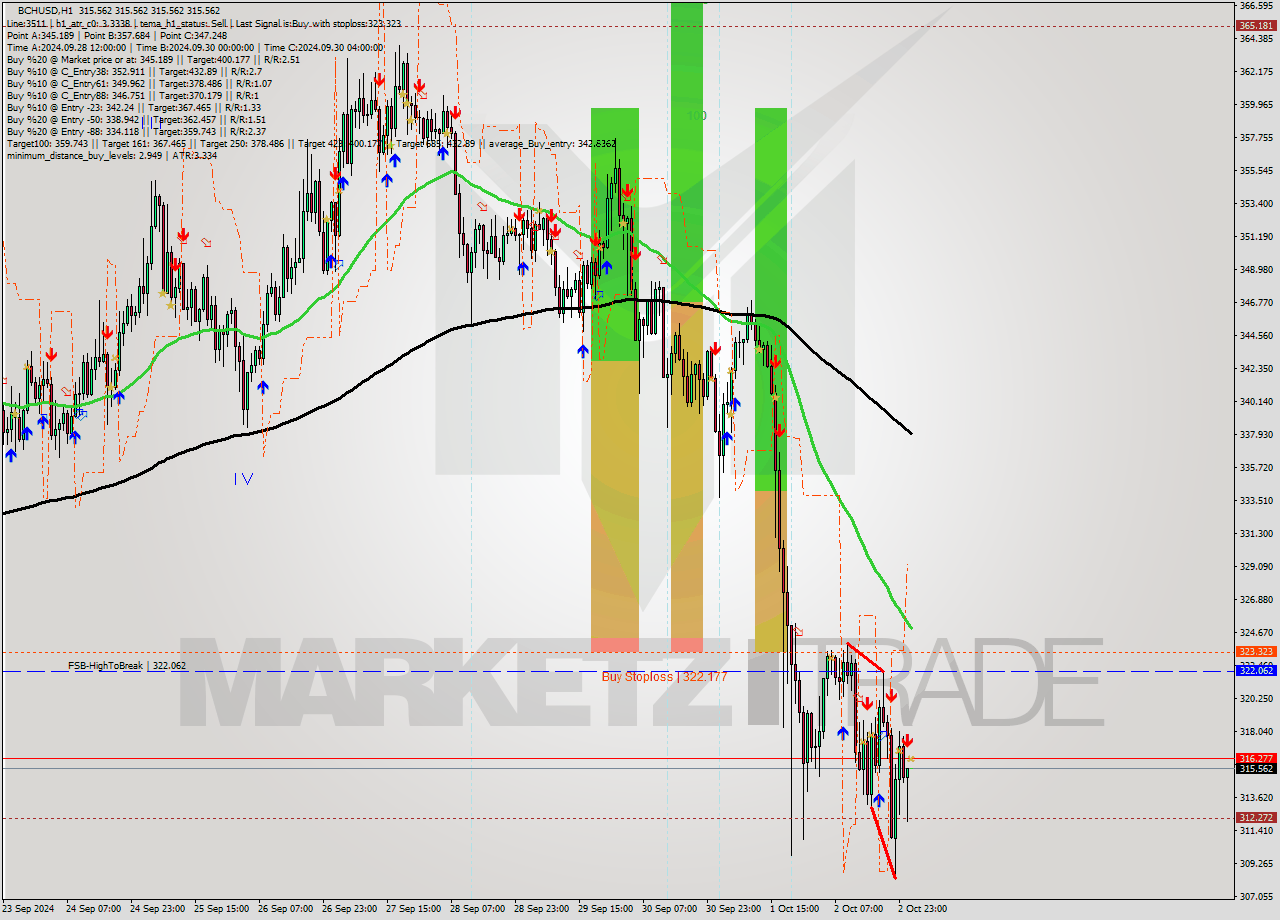Click the 'Target100: 359.743' targets line
1280x920 pixels.
tap(311, 143)
